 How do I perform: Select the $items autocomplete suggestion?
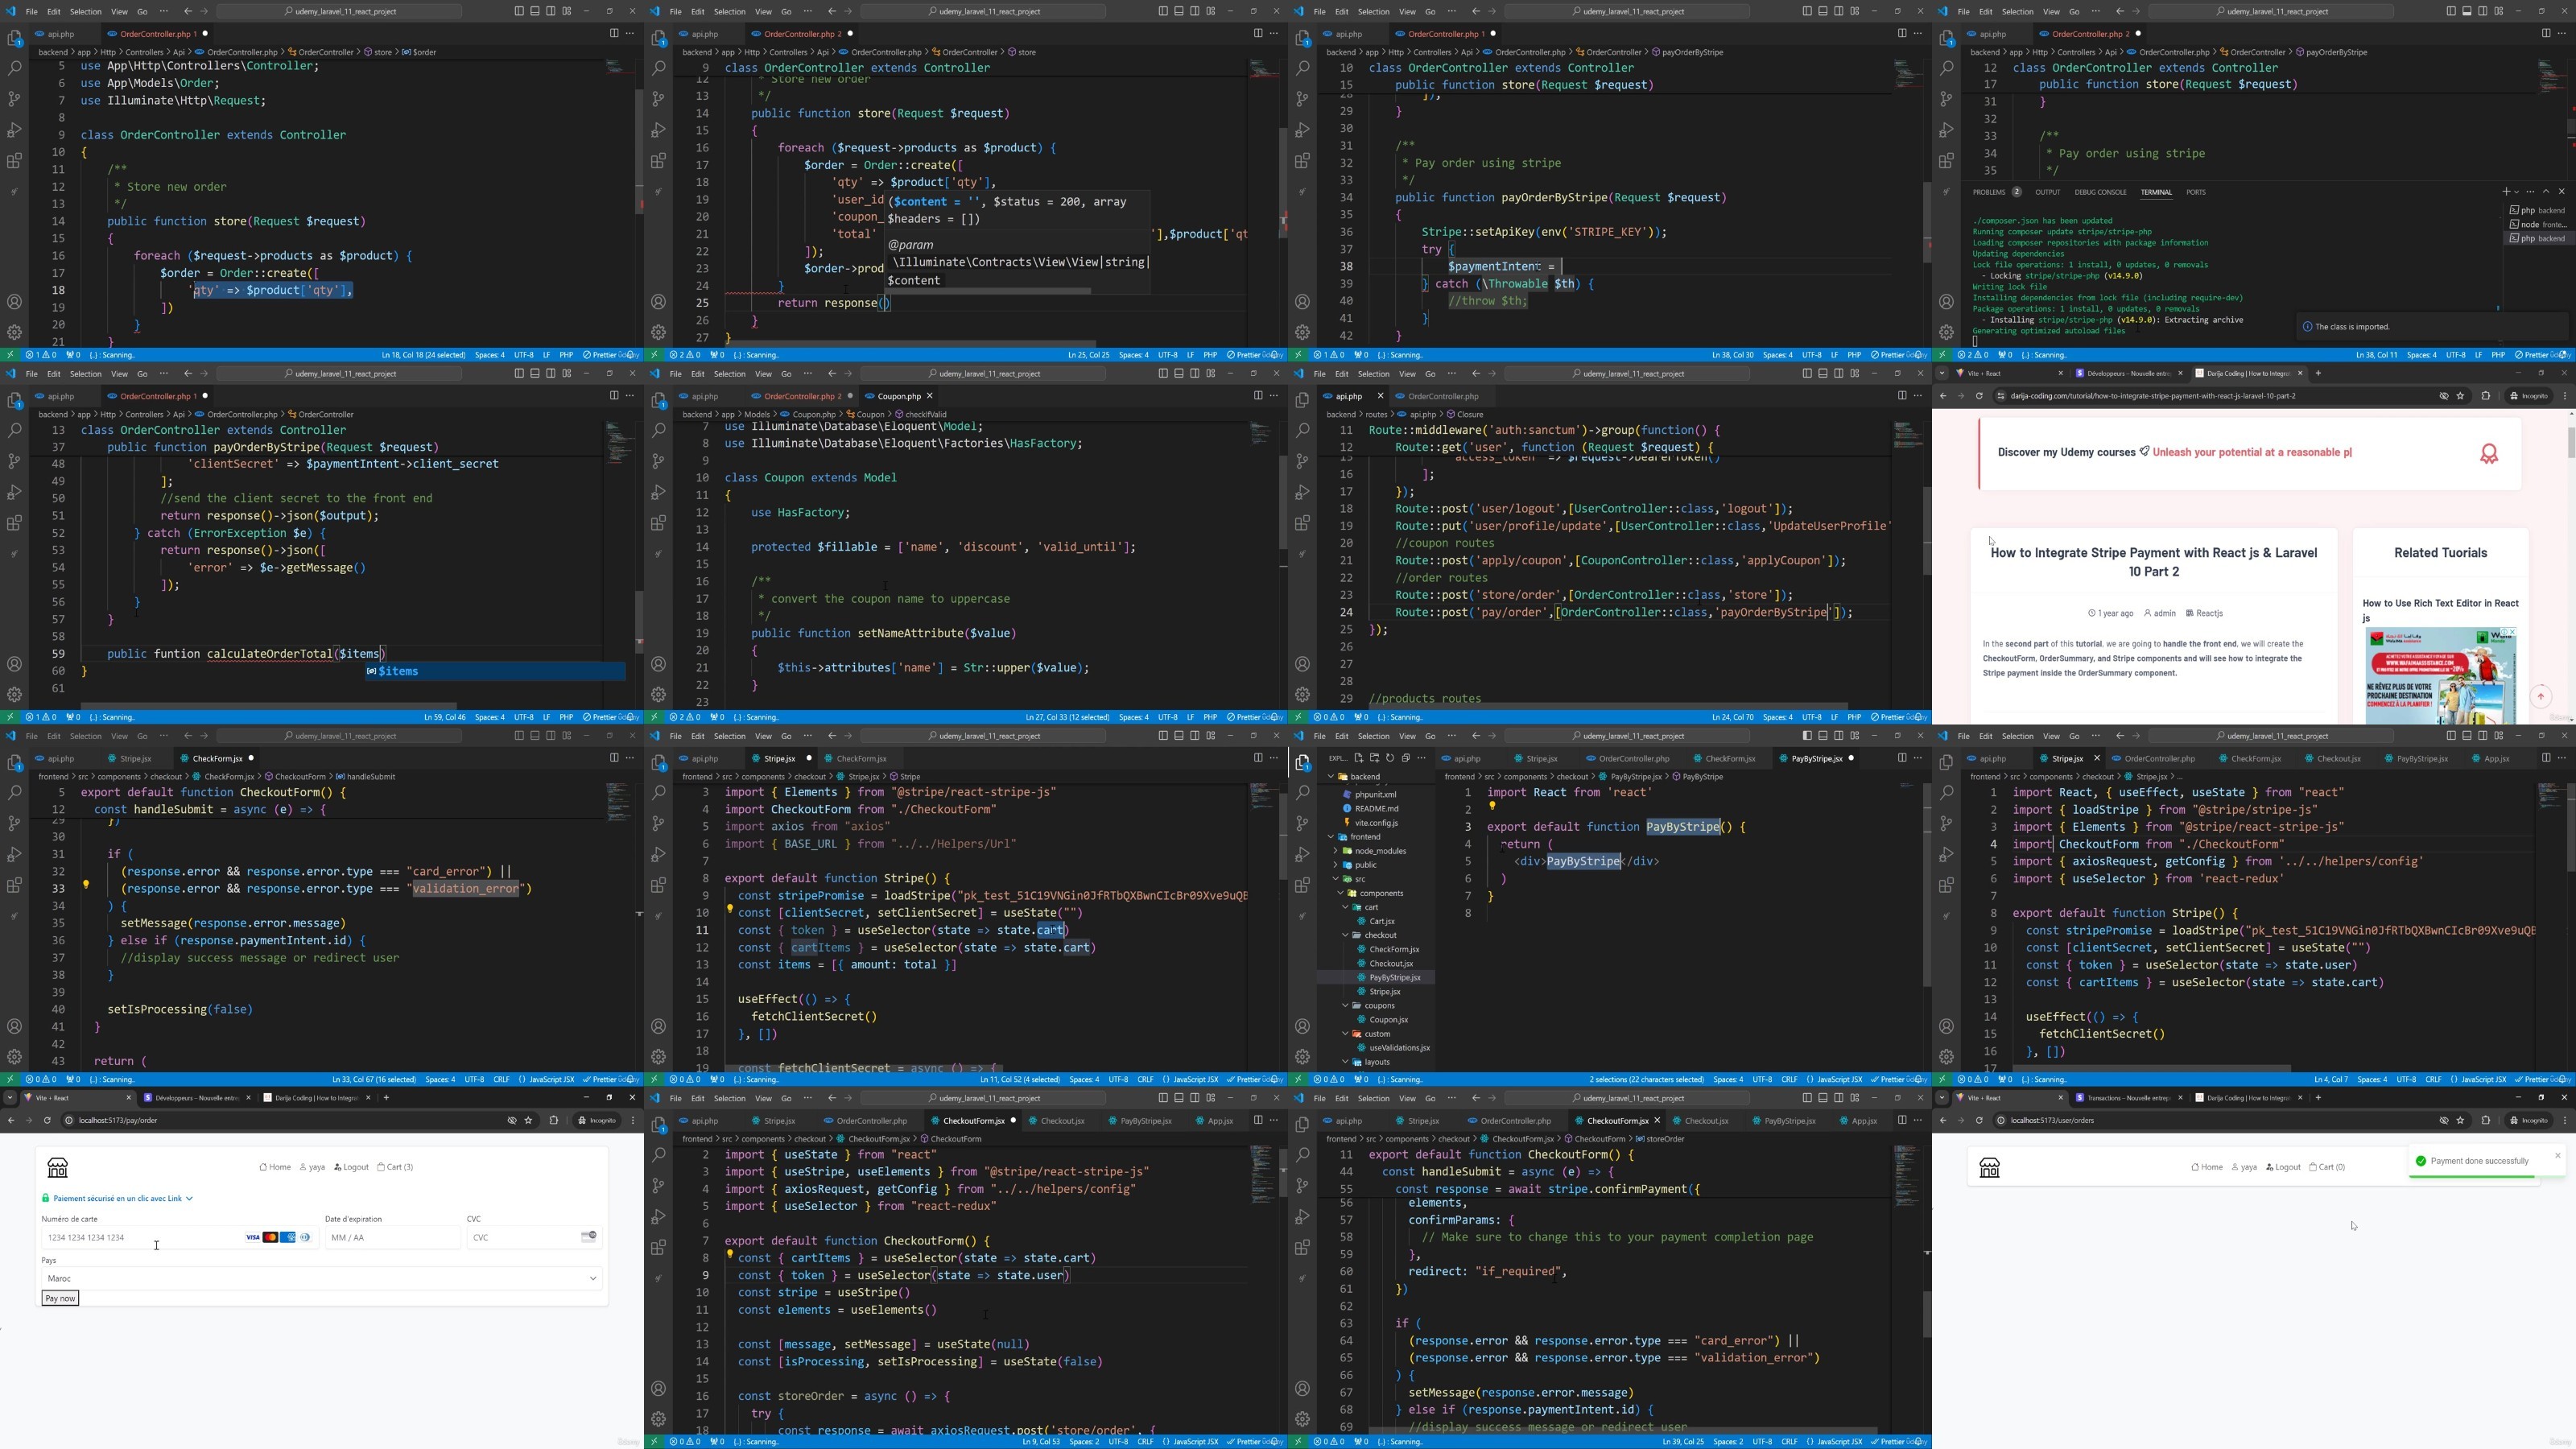495,671
